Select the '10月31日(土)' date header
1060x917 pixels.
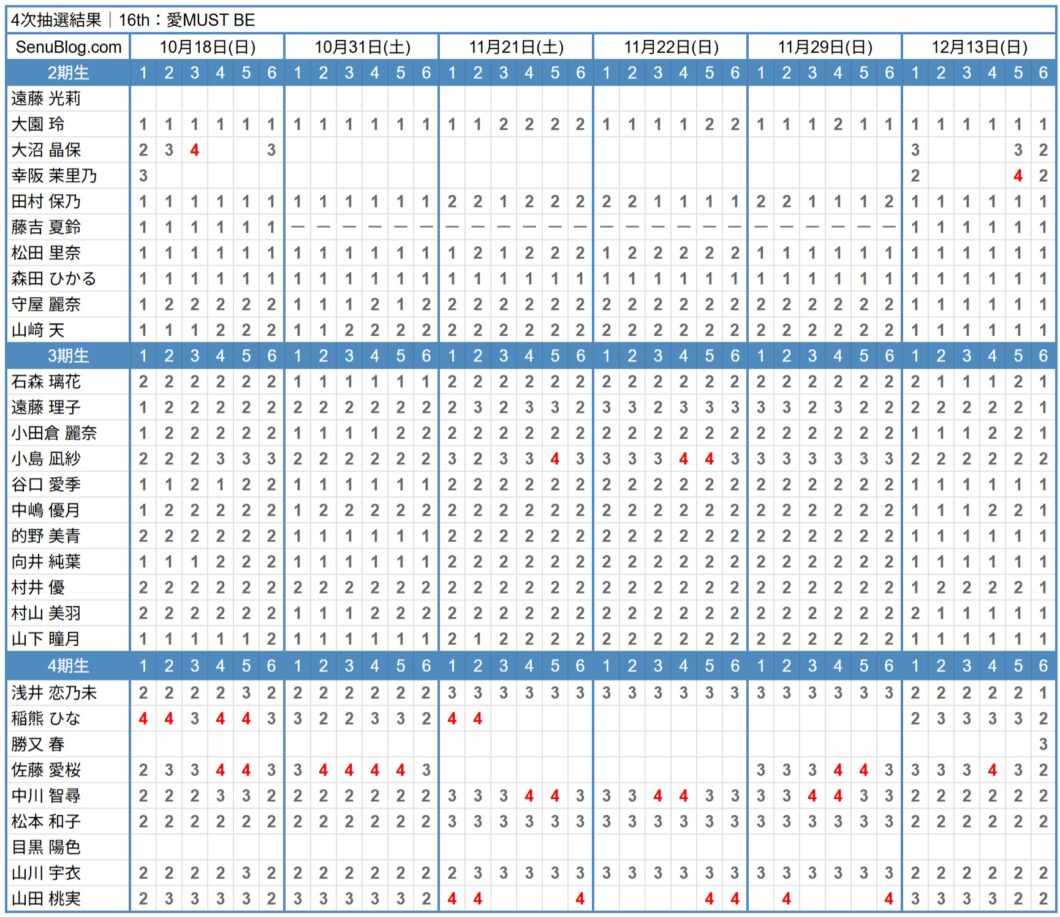coord(362,47)
